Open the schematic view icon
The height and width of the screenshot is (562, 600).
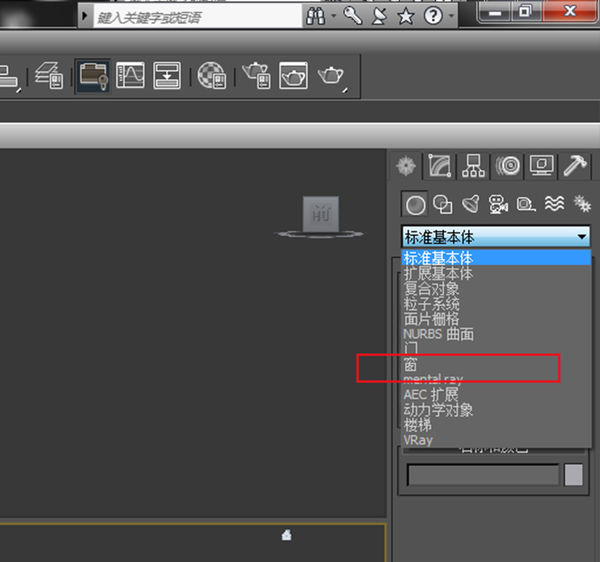point(167,75)
